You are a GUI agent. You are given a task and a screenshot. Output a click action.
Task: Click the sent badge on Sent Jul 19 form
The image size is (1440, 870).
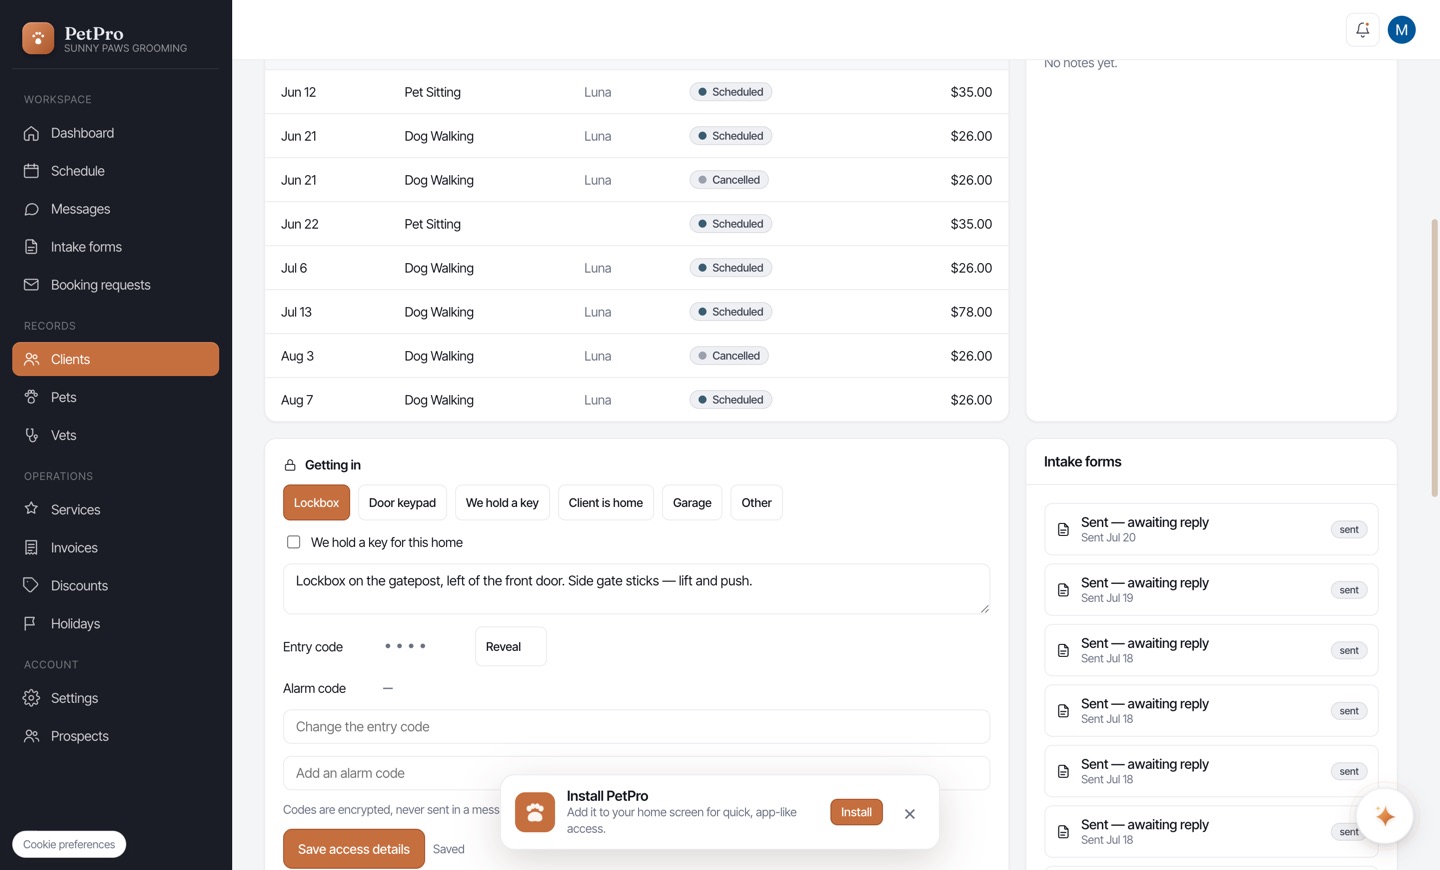(x=1348, y=590)
